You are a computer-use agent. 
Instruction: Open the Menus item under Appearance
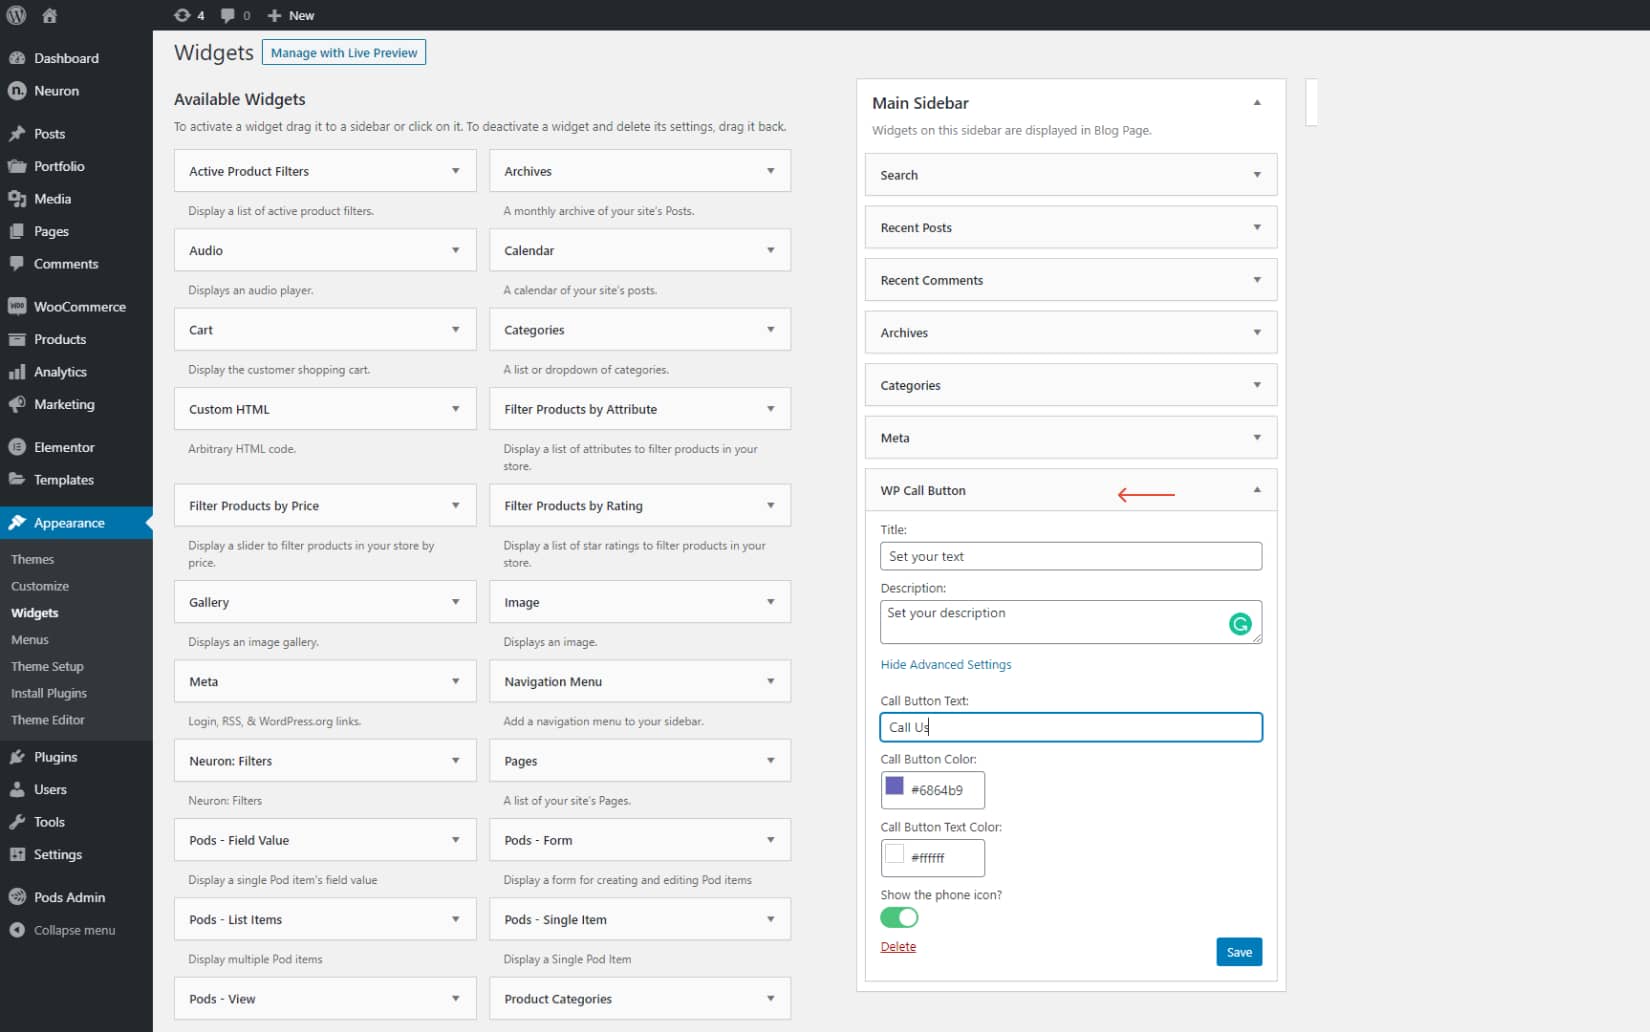tap(29, 639)
